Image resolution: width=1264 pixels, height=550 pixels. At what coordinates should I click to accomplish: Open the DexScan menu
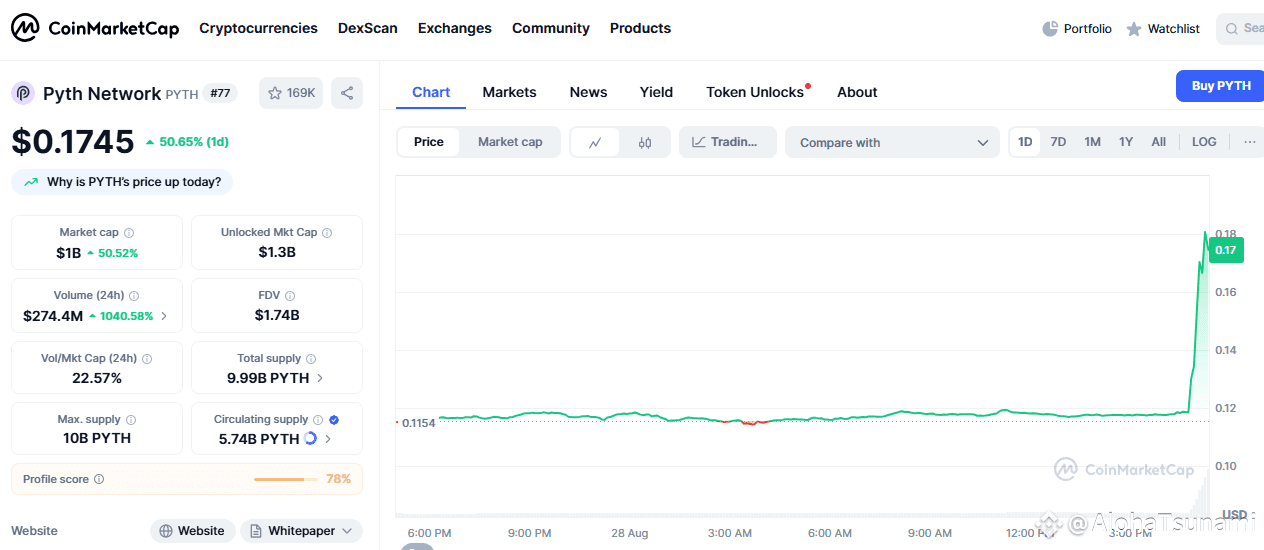tap(368, 28)
